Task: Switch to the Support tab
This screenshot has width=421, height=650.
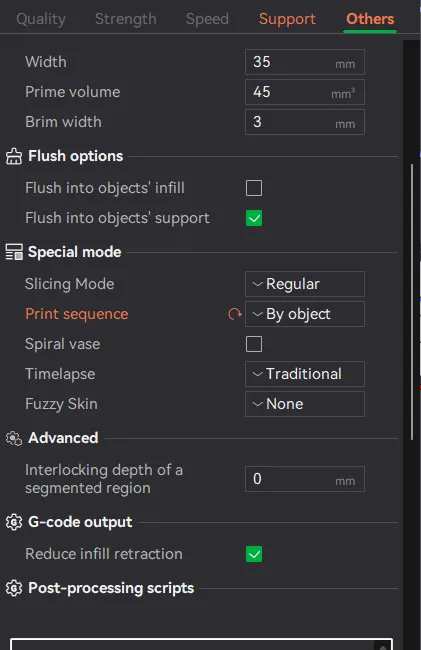Action: [x=287, y=19]
